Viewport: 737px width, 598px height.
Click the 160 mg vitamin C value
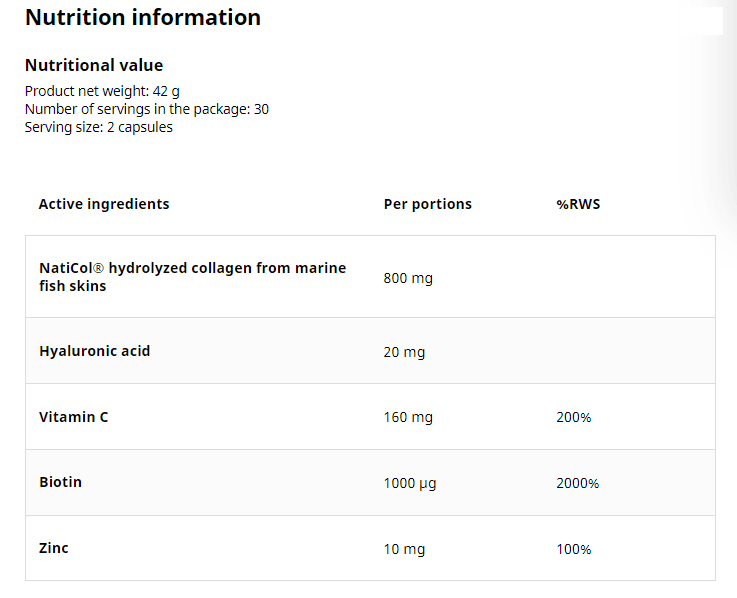point(408,417)
